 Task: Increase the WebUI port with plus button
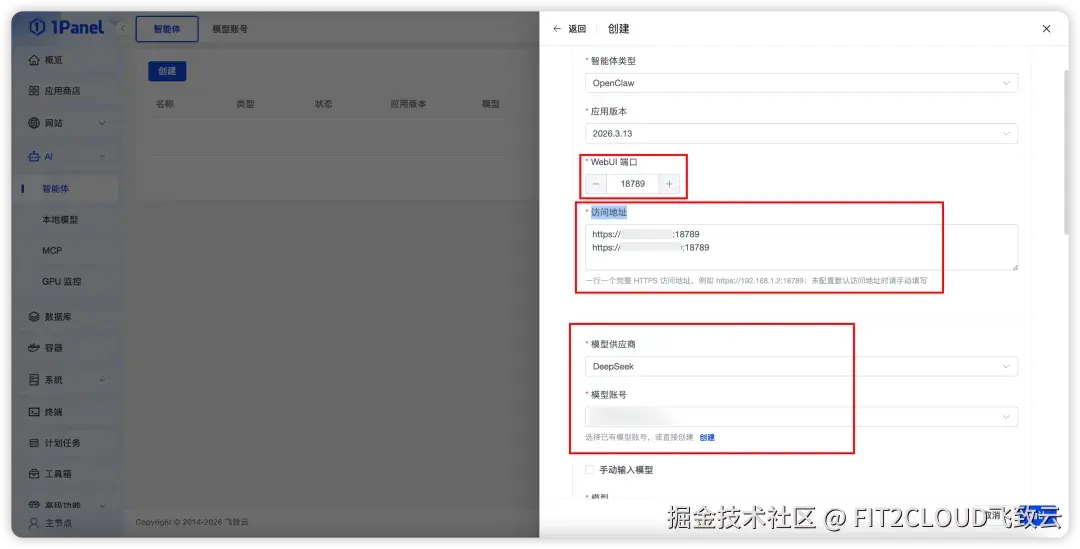[x=669, y=184]
